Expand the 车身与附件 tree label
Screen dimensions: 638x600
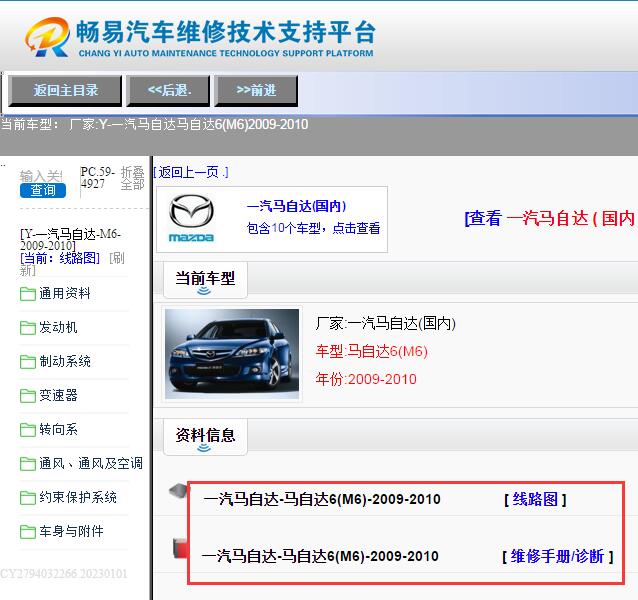71,531
